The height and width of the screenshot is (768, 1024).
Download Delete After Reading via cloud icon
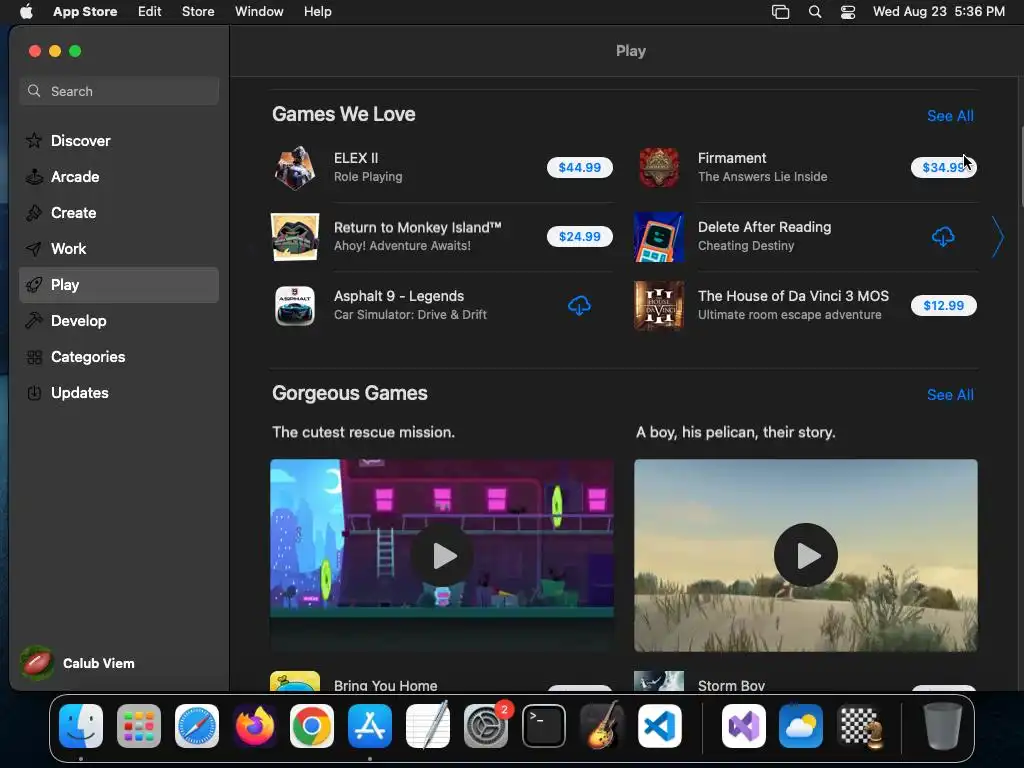(x=943, y=236)
